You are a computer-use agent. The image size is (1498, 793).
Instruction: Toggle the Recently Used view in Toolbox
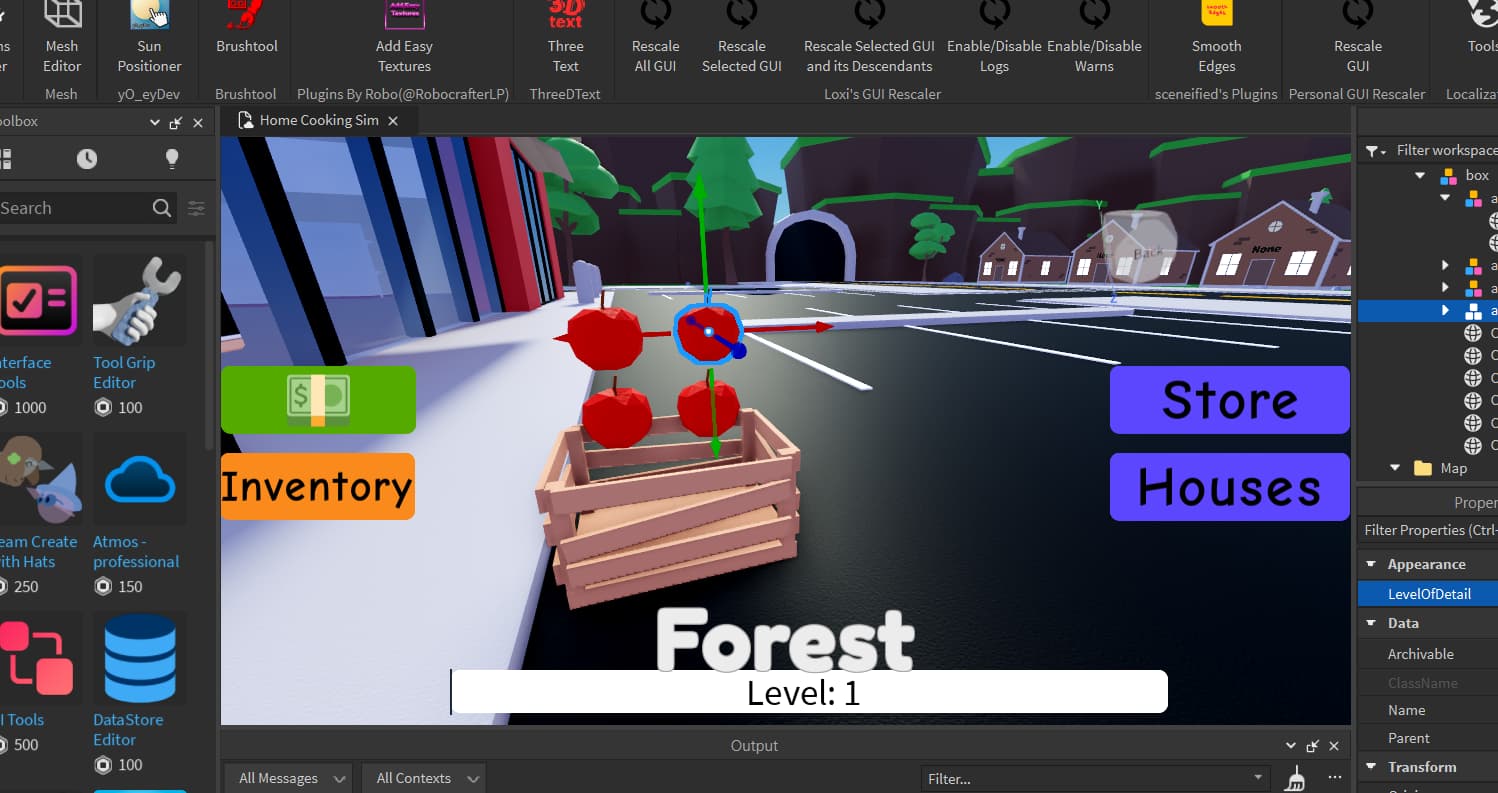[87, 158]
